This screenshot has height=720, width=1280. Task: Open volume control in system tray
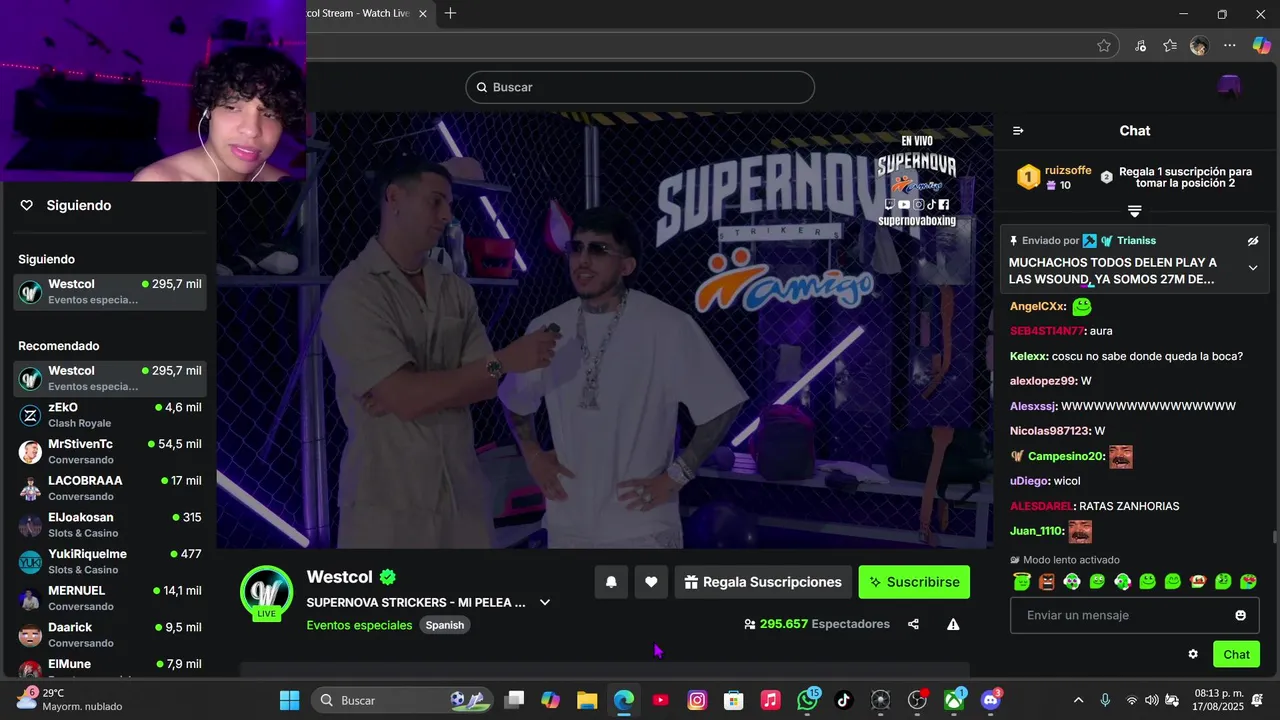pyautogui.click(x=1152, y=700)
